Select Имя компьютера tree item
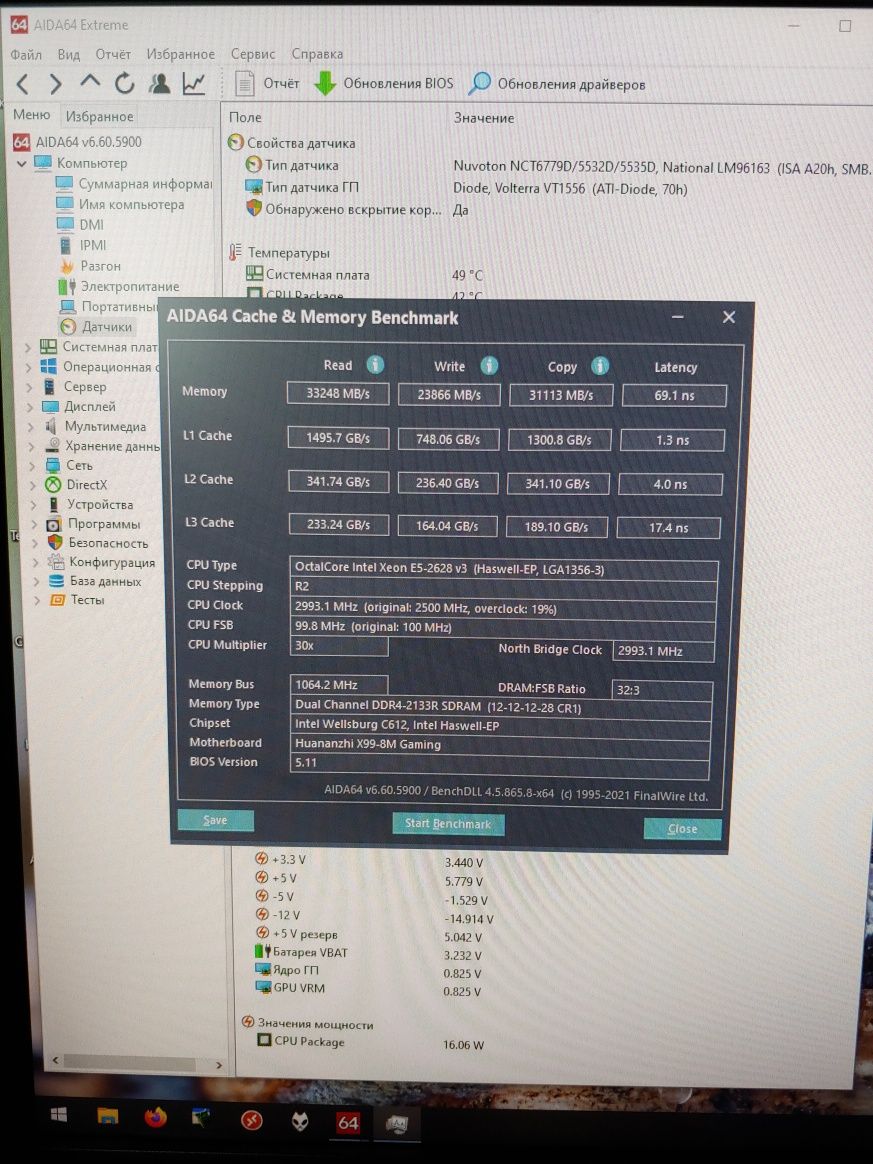This screenshot has height=1164, width=873. (x=121, y=204)
